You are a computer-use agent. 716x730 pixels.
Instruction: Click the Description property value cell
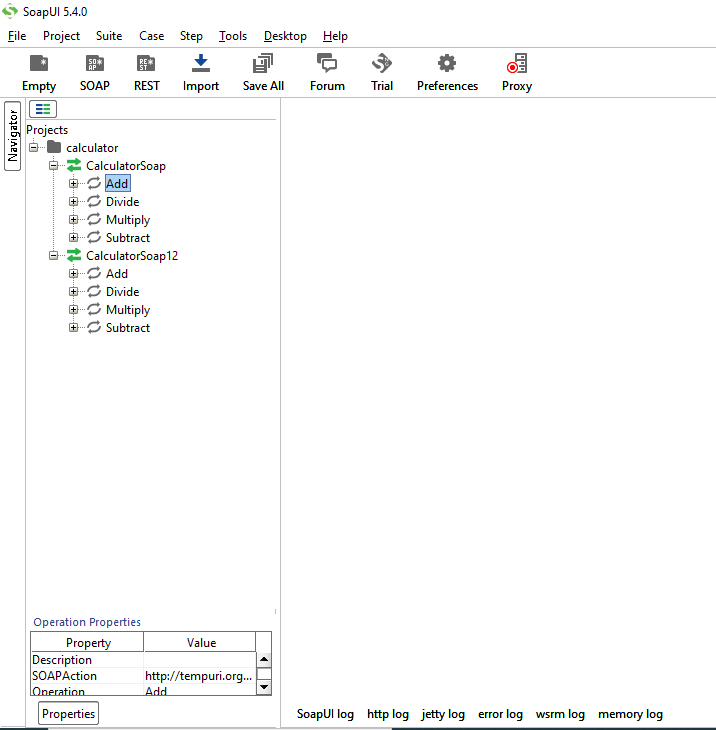point(200,659)
